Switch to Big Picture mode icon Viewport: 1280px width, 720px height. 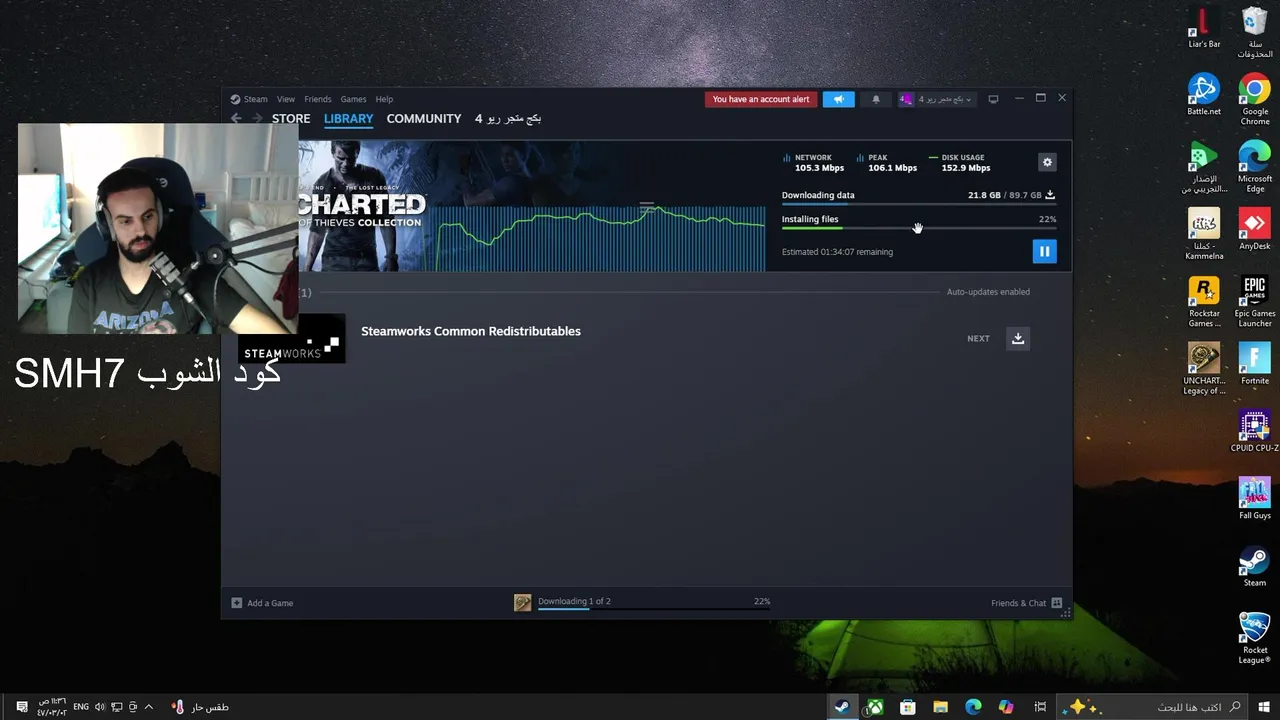(x=993, y=99)
